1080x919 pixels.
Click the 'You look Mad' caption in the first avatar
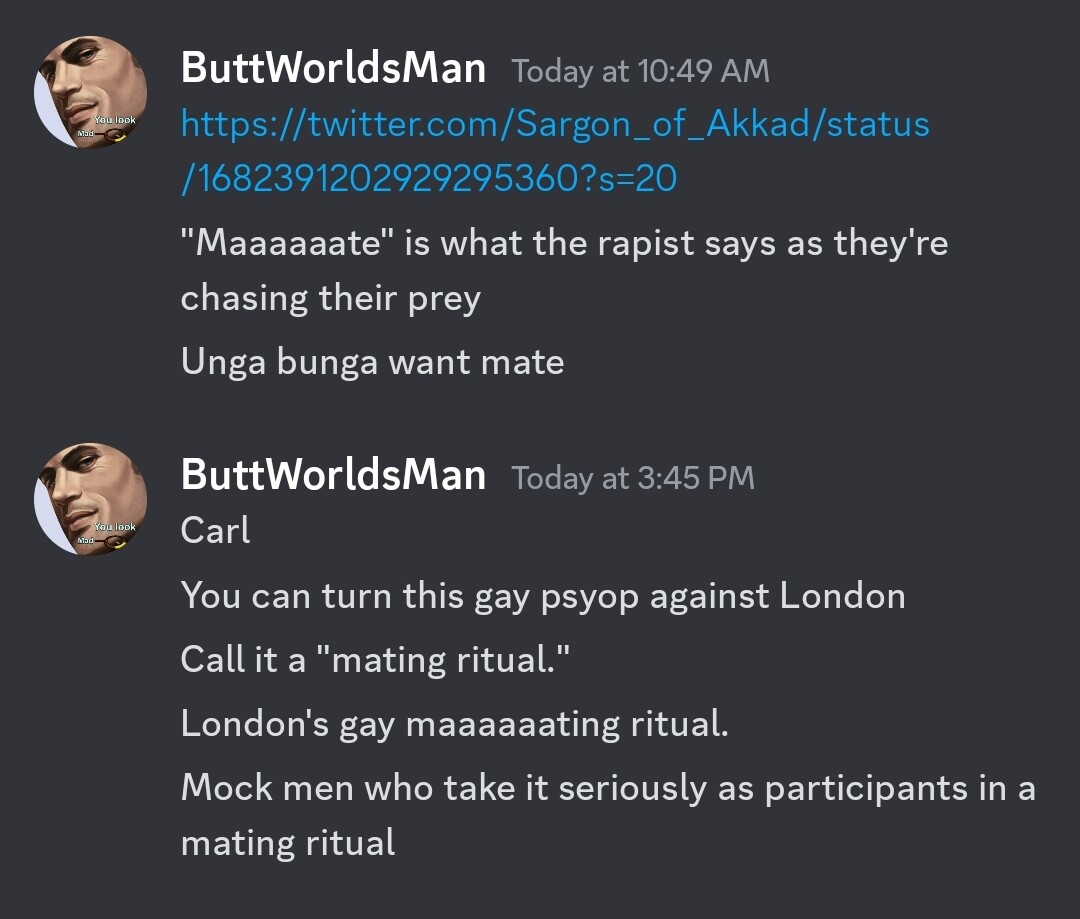tap(107, 126)
